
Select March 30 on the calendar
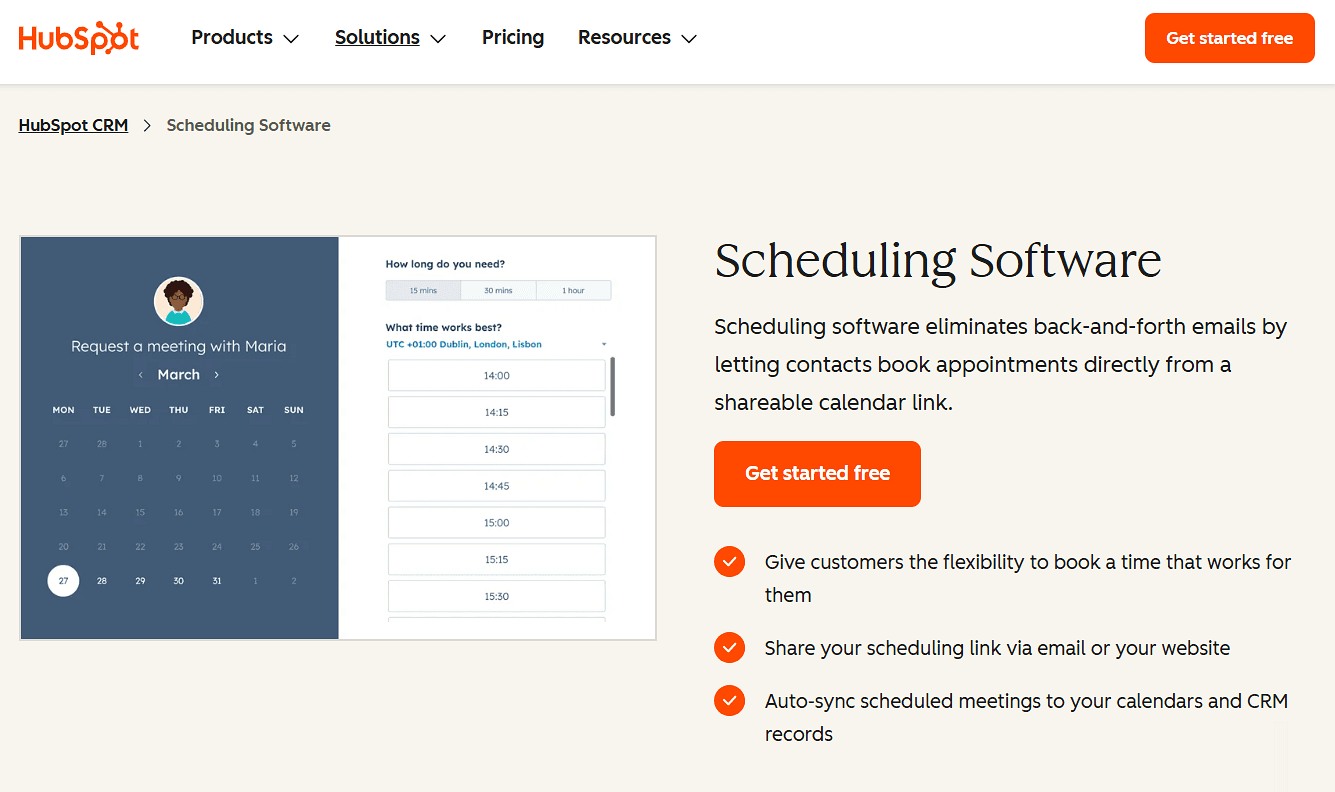pyautogui.click(x=178, y=580)
